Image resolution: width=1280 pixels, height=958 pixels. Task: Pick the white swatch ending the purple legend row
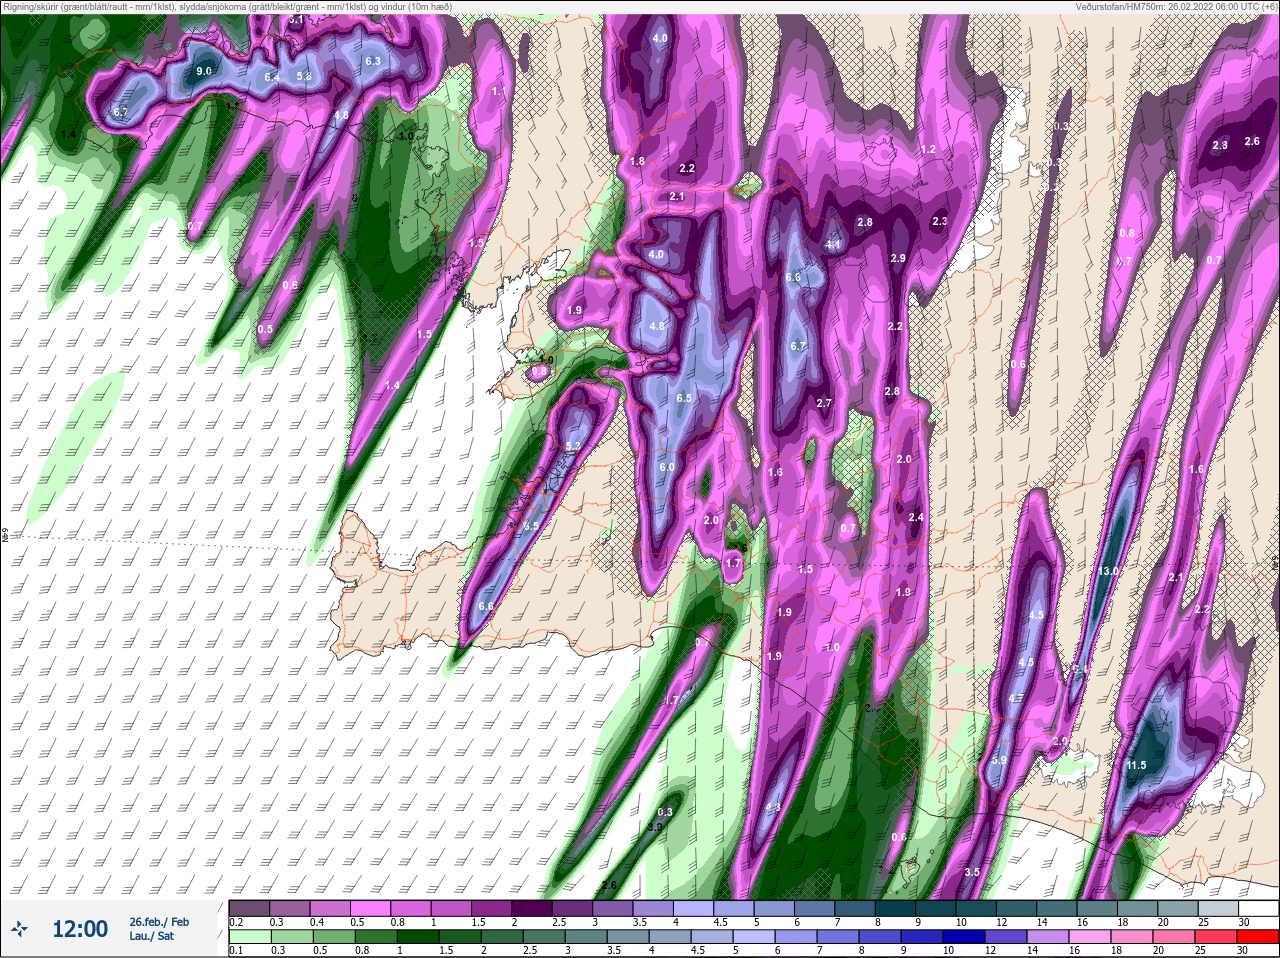[1257, 909]
